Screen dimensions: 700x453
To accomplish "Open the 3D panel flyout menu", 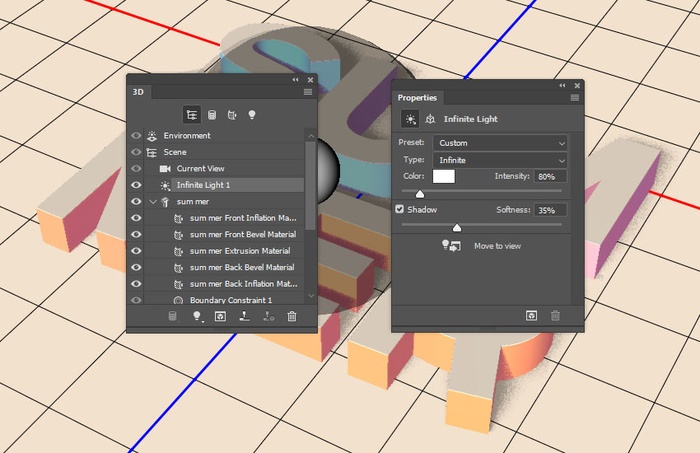I will coord(308,91).
